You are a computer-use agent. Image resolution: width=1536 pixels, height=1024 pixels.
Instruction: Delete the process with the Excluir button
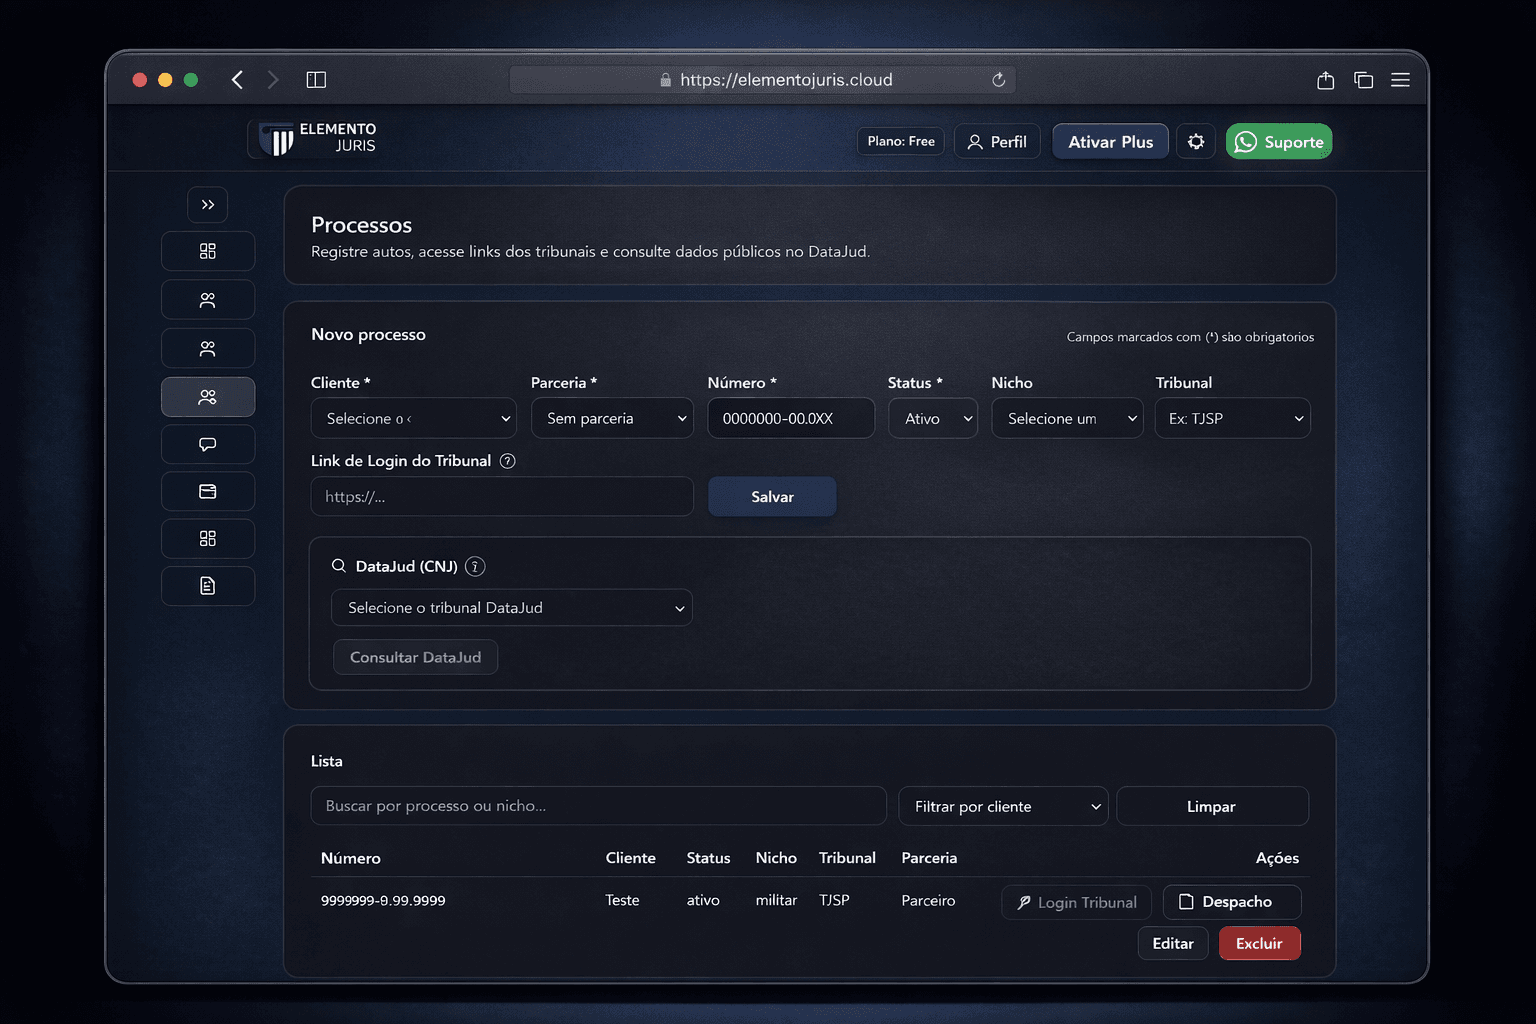[x=1259, y=943]
